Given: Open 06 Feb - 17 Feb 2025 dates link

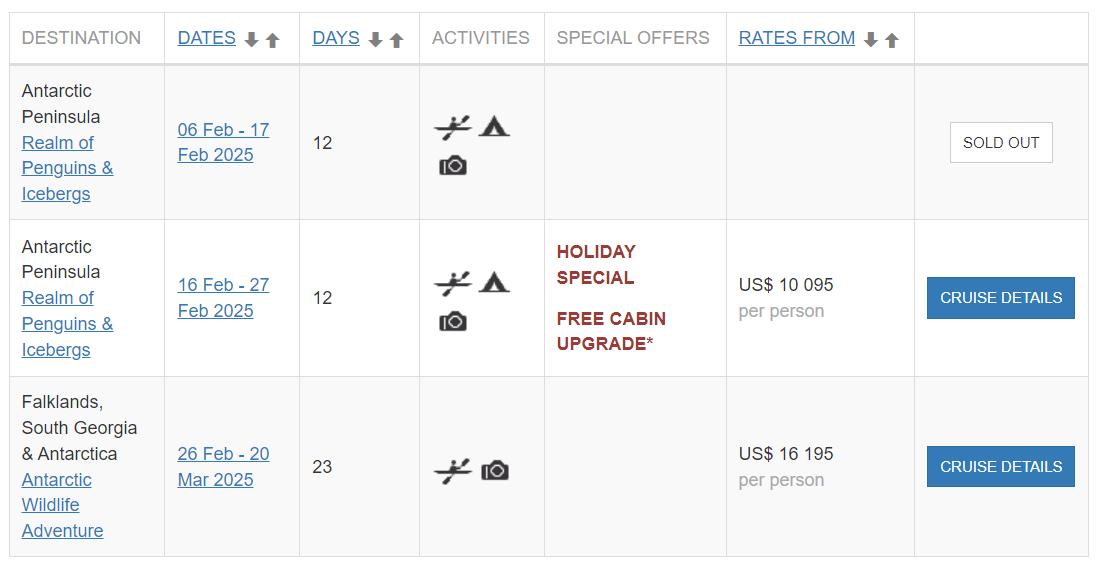Looking at the screenshot, I should click(223, 142).
